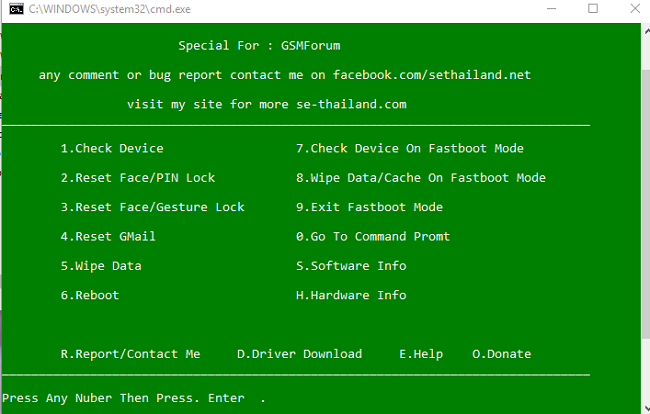The image size is (650, 414).
Task: Select 0.Go To Command Promt entry
Action: [x=373, y=237]
